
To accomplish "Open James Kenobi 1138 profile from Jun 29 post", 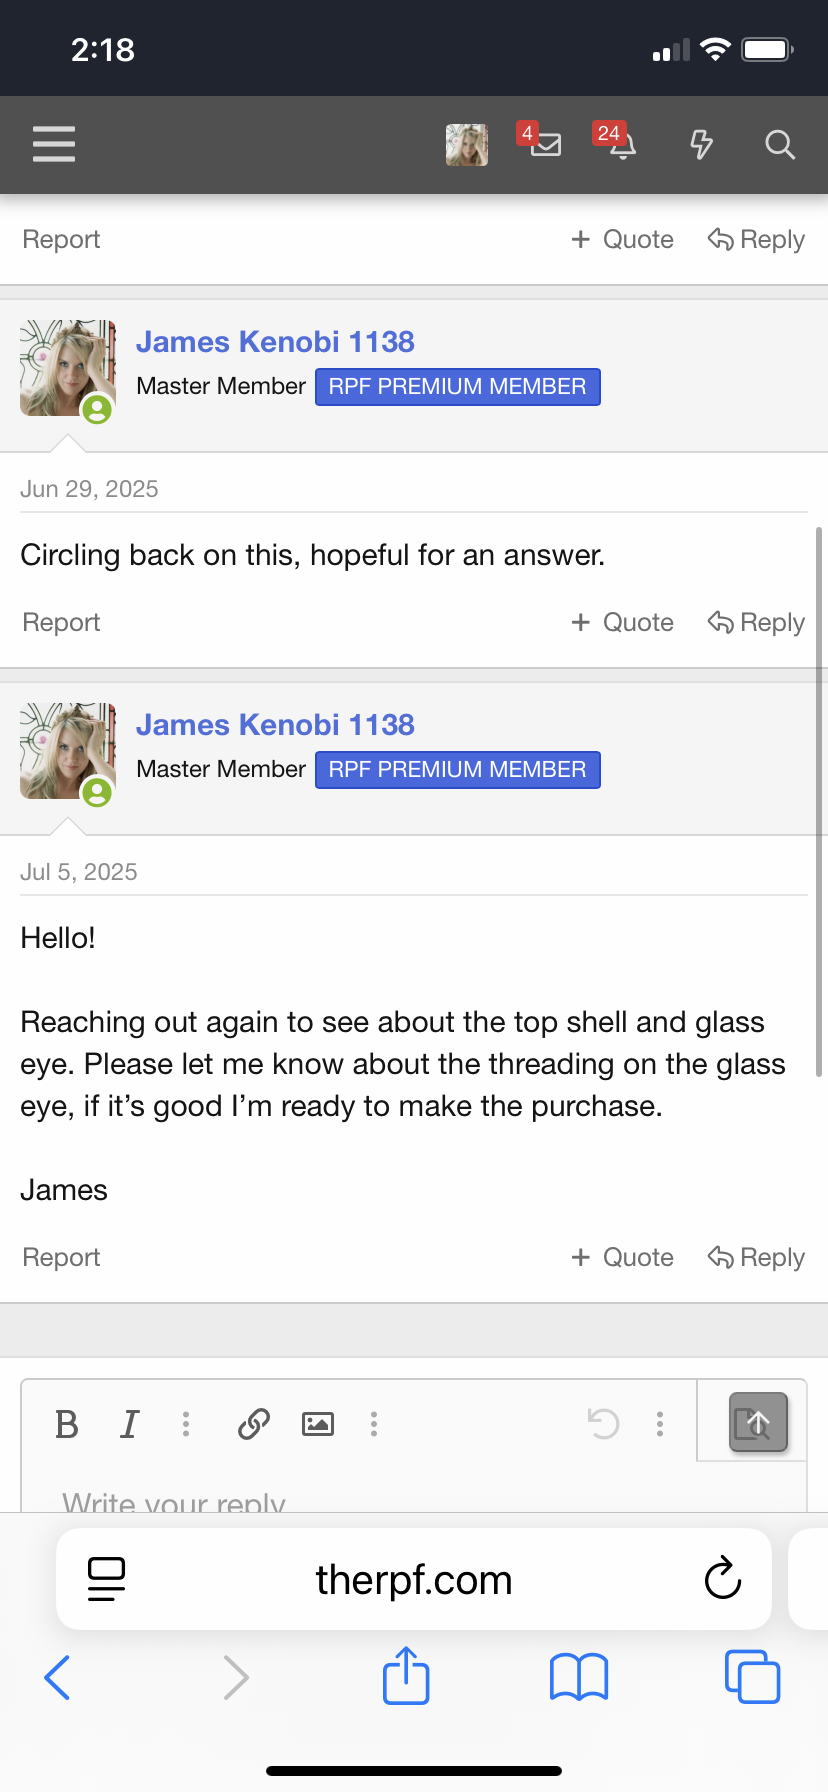I will tap(275, 342).
